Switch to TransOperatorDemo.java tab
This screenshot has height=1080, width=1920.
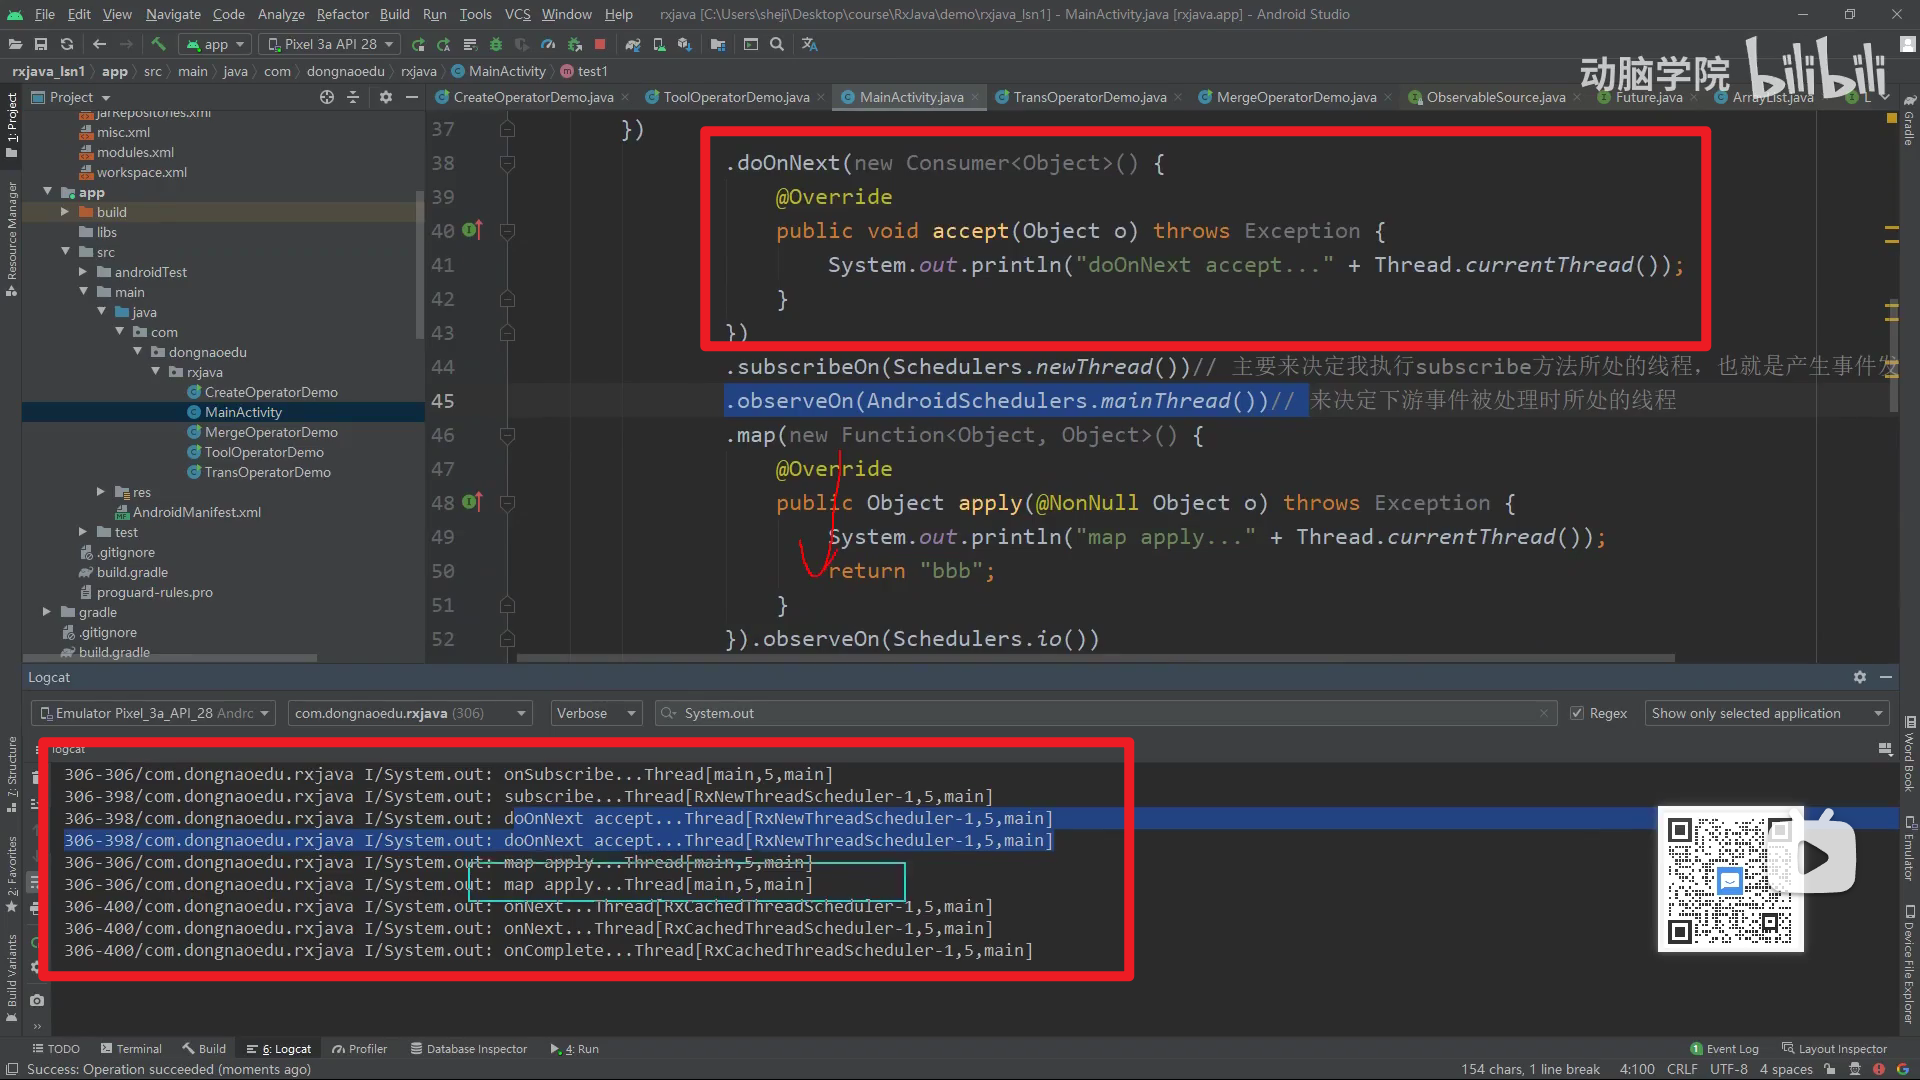coord(1090,97)
